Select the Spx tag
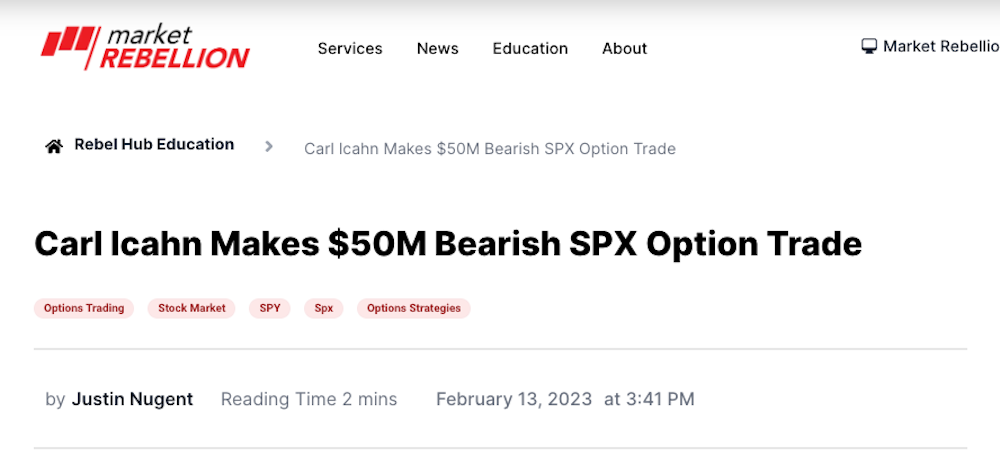The height and width of the screenshot is (465, 1000). point(324,308)
